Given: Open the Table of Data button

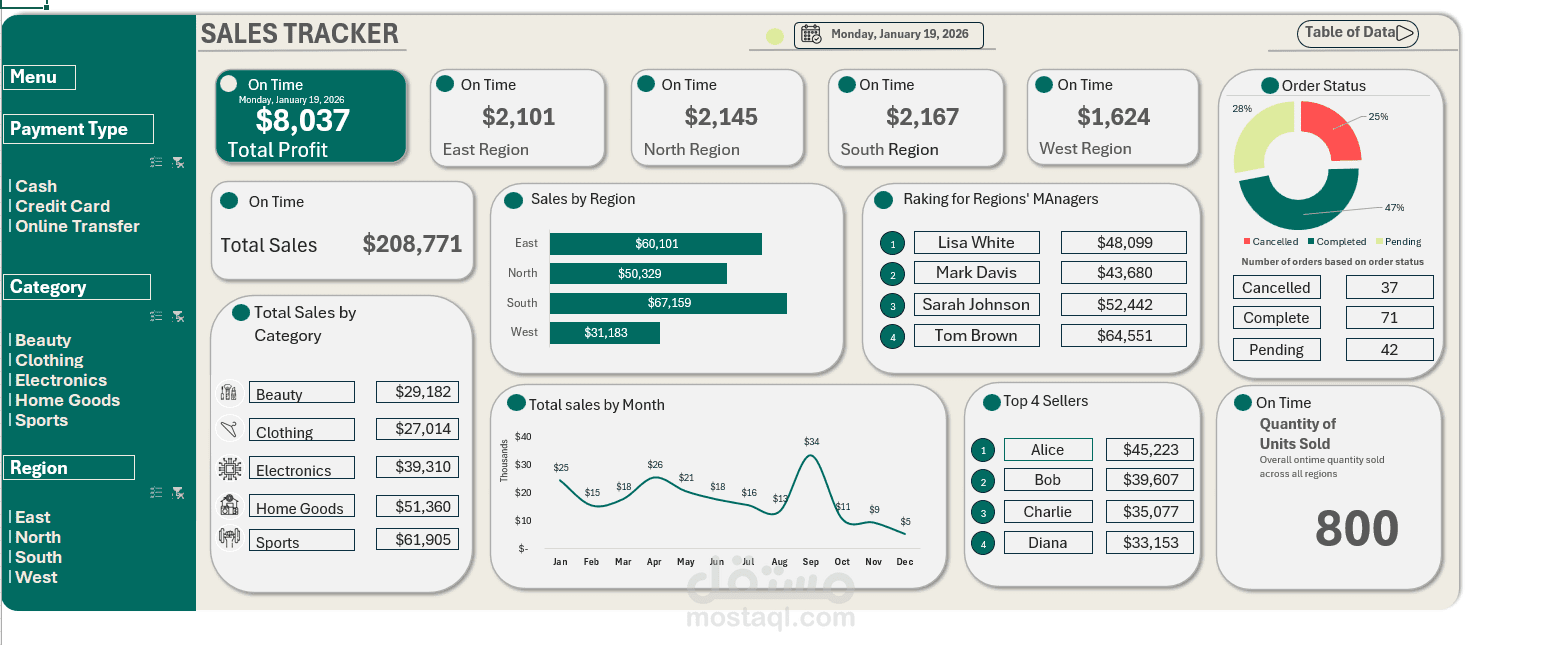Looking at the screenshot, I should [1358, 33].
